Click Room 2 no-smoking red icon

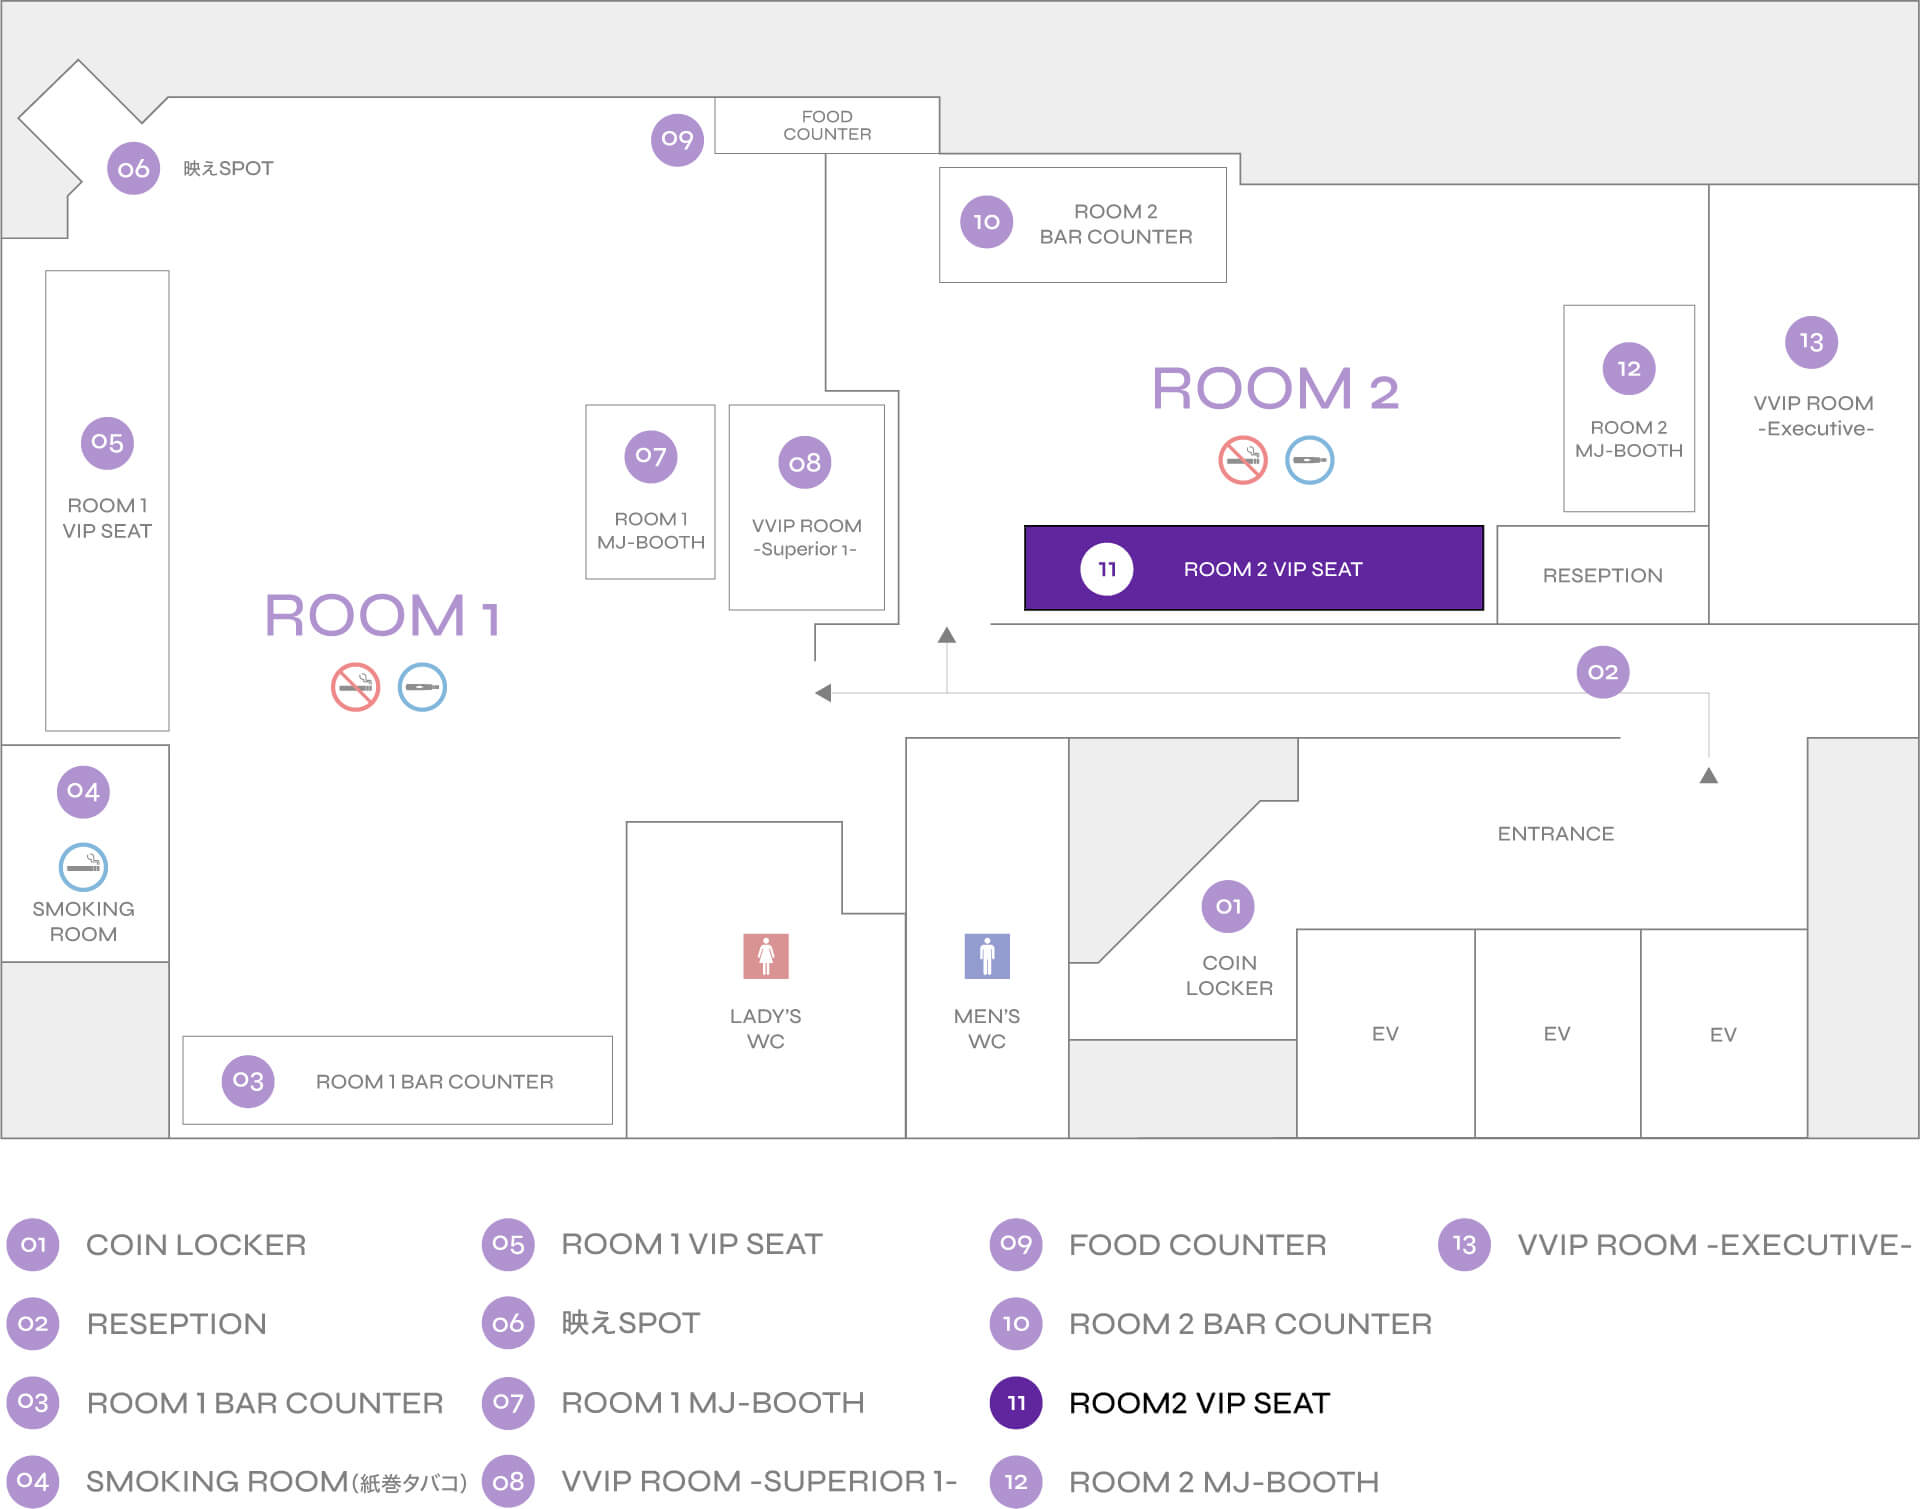pos(1242,460)
